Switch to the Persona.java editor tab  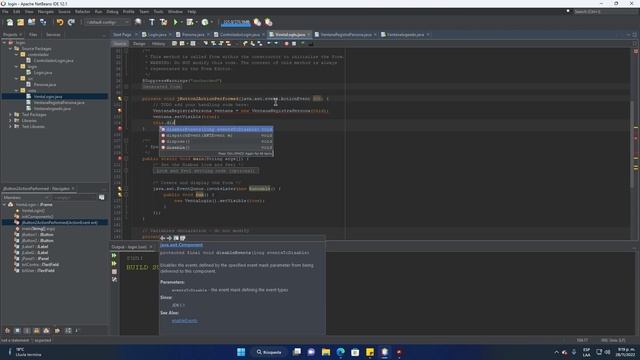pos(193,35)
